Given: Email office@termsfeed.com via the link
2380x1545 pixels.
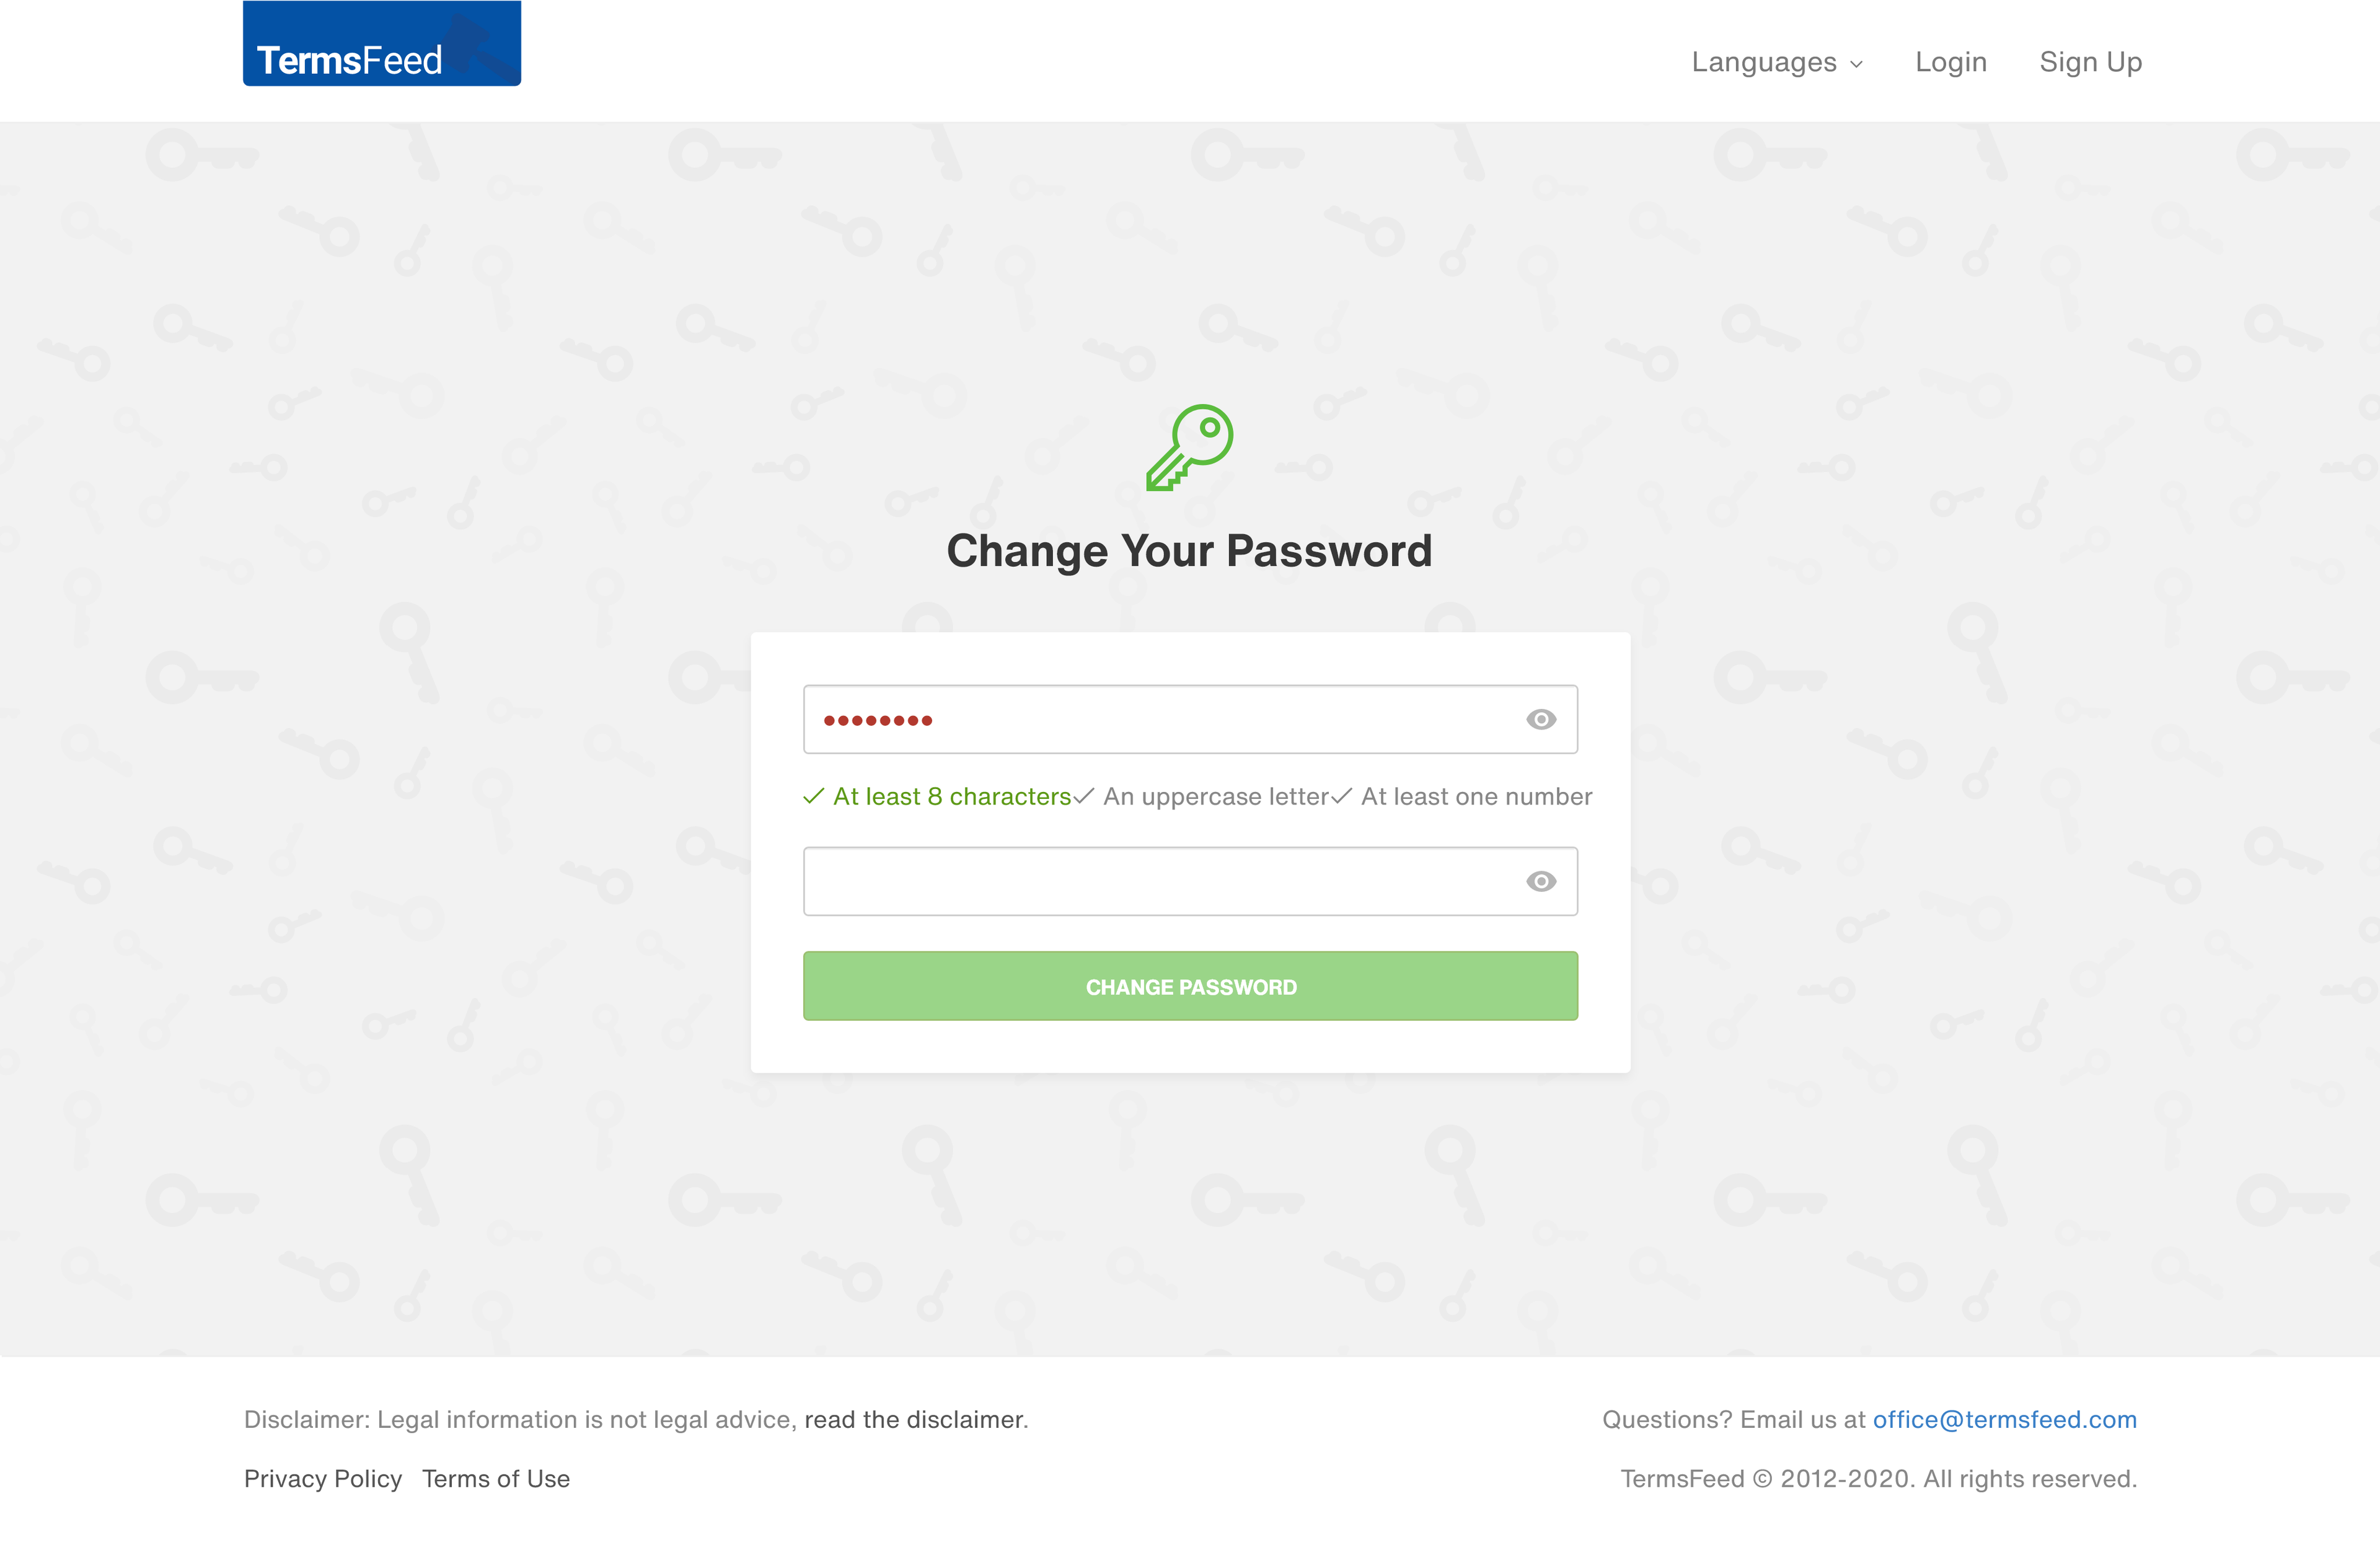Looking at the screenshot, I should [x=2005, y=1420].
